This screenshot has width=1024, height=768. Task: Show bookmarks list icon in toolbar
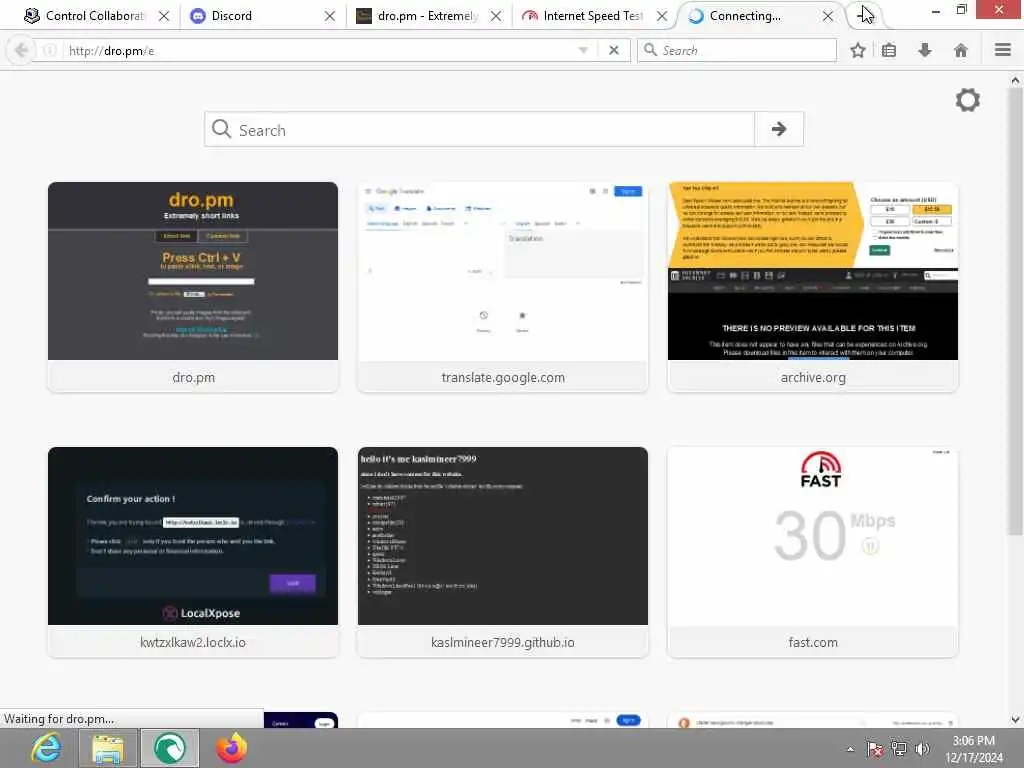pyautogui.click(x=889, y=50)
